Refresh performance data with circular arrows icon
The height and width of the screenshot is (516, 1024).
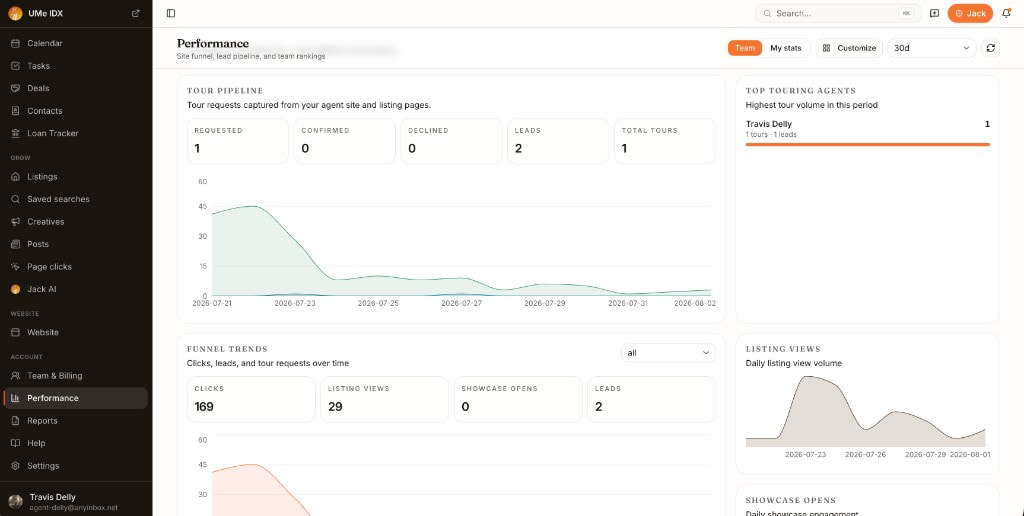pos(991,48)
